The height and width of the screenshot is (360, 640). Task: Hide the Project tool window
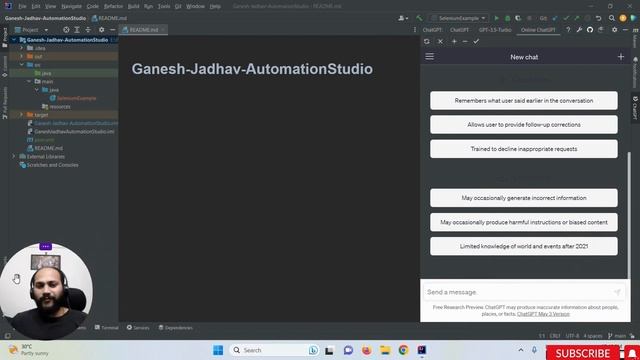[x=112, y=30]
